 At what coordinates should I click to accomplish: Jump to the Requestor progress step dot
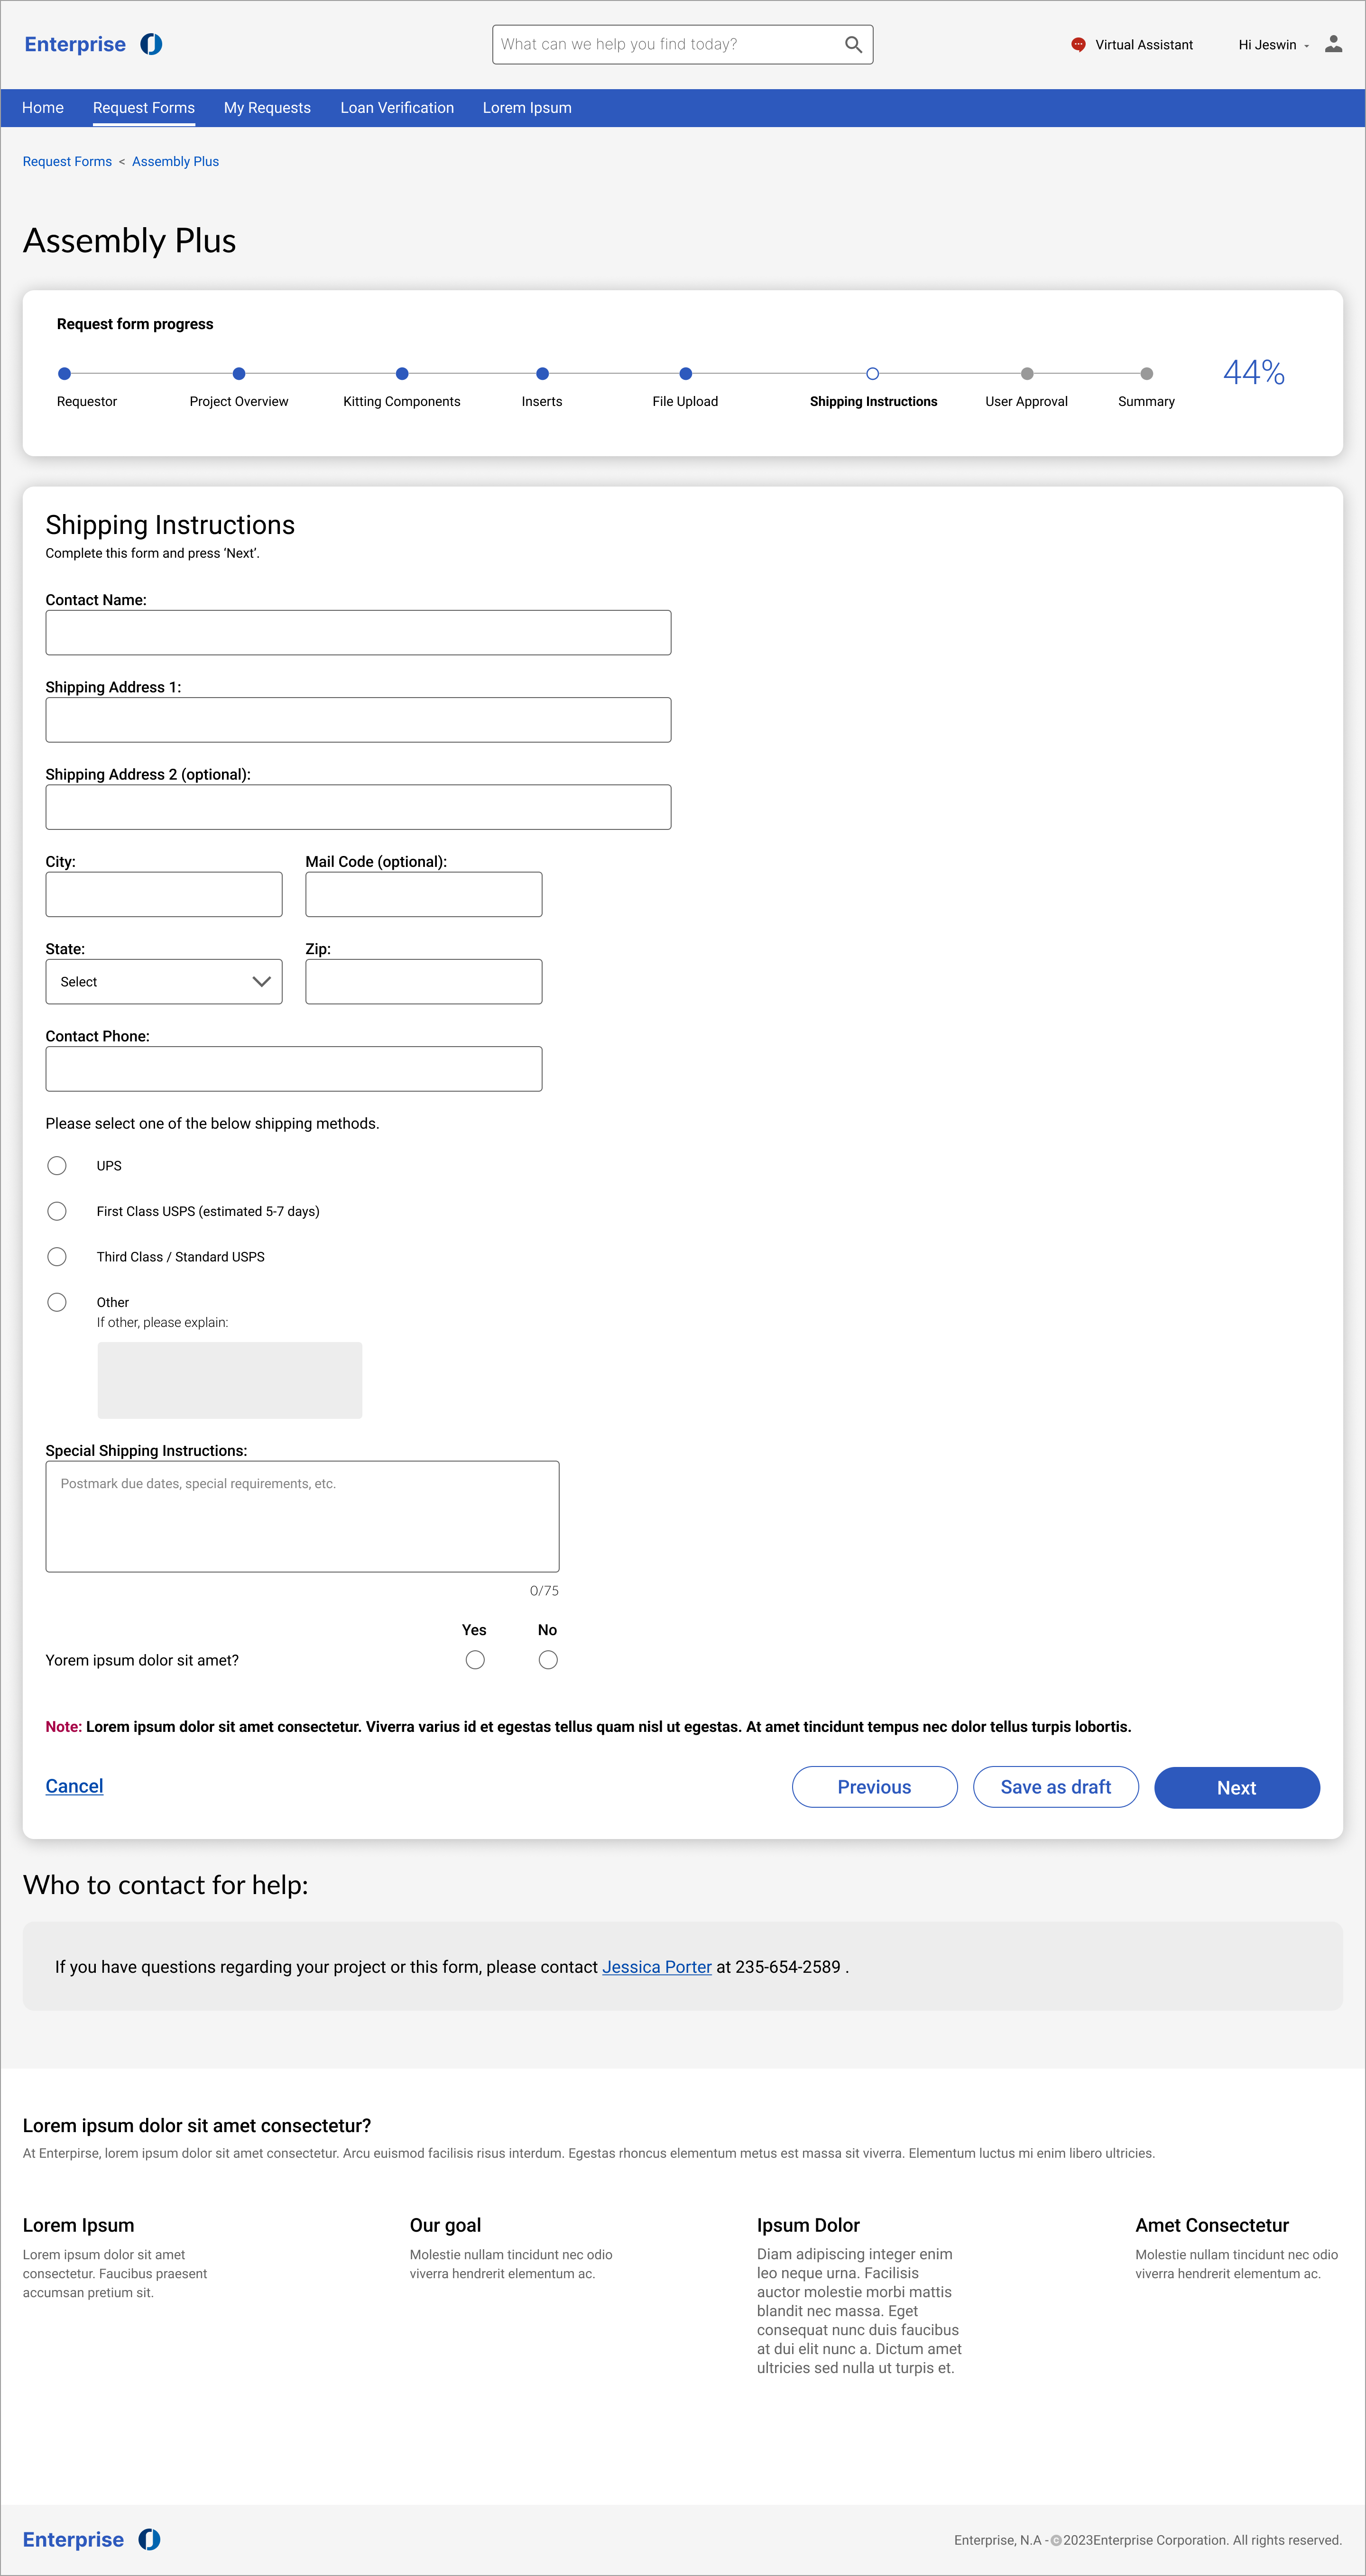click(x=65, y=374)
